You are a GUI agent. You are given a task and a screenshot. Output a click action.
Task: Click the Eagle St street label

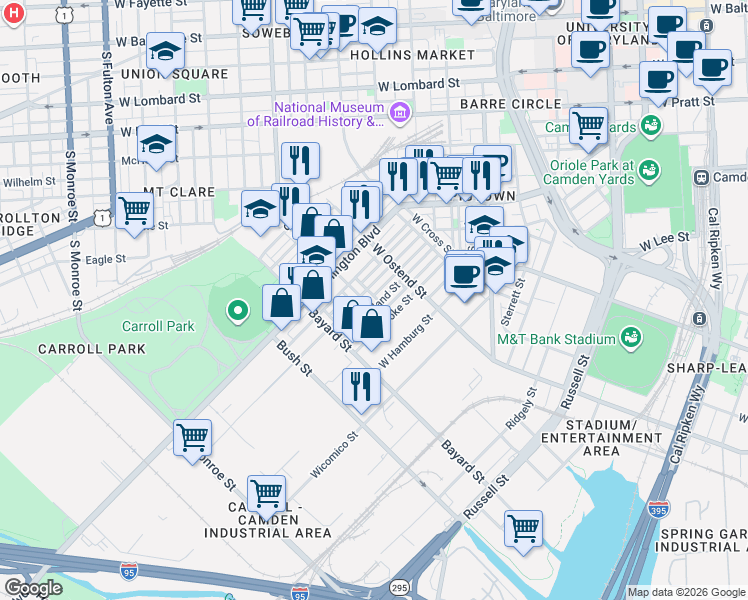105,259
